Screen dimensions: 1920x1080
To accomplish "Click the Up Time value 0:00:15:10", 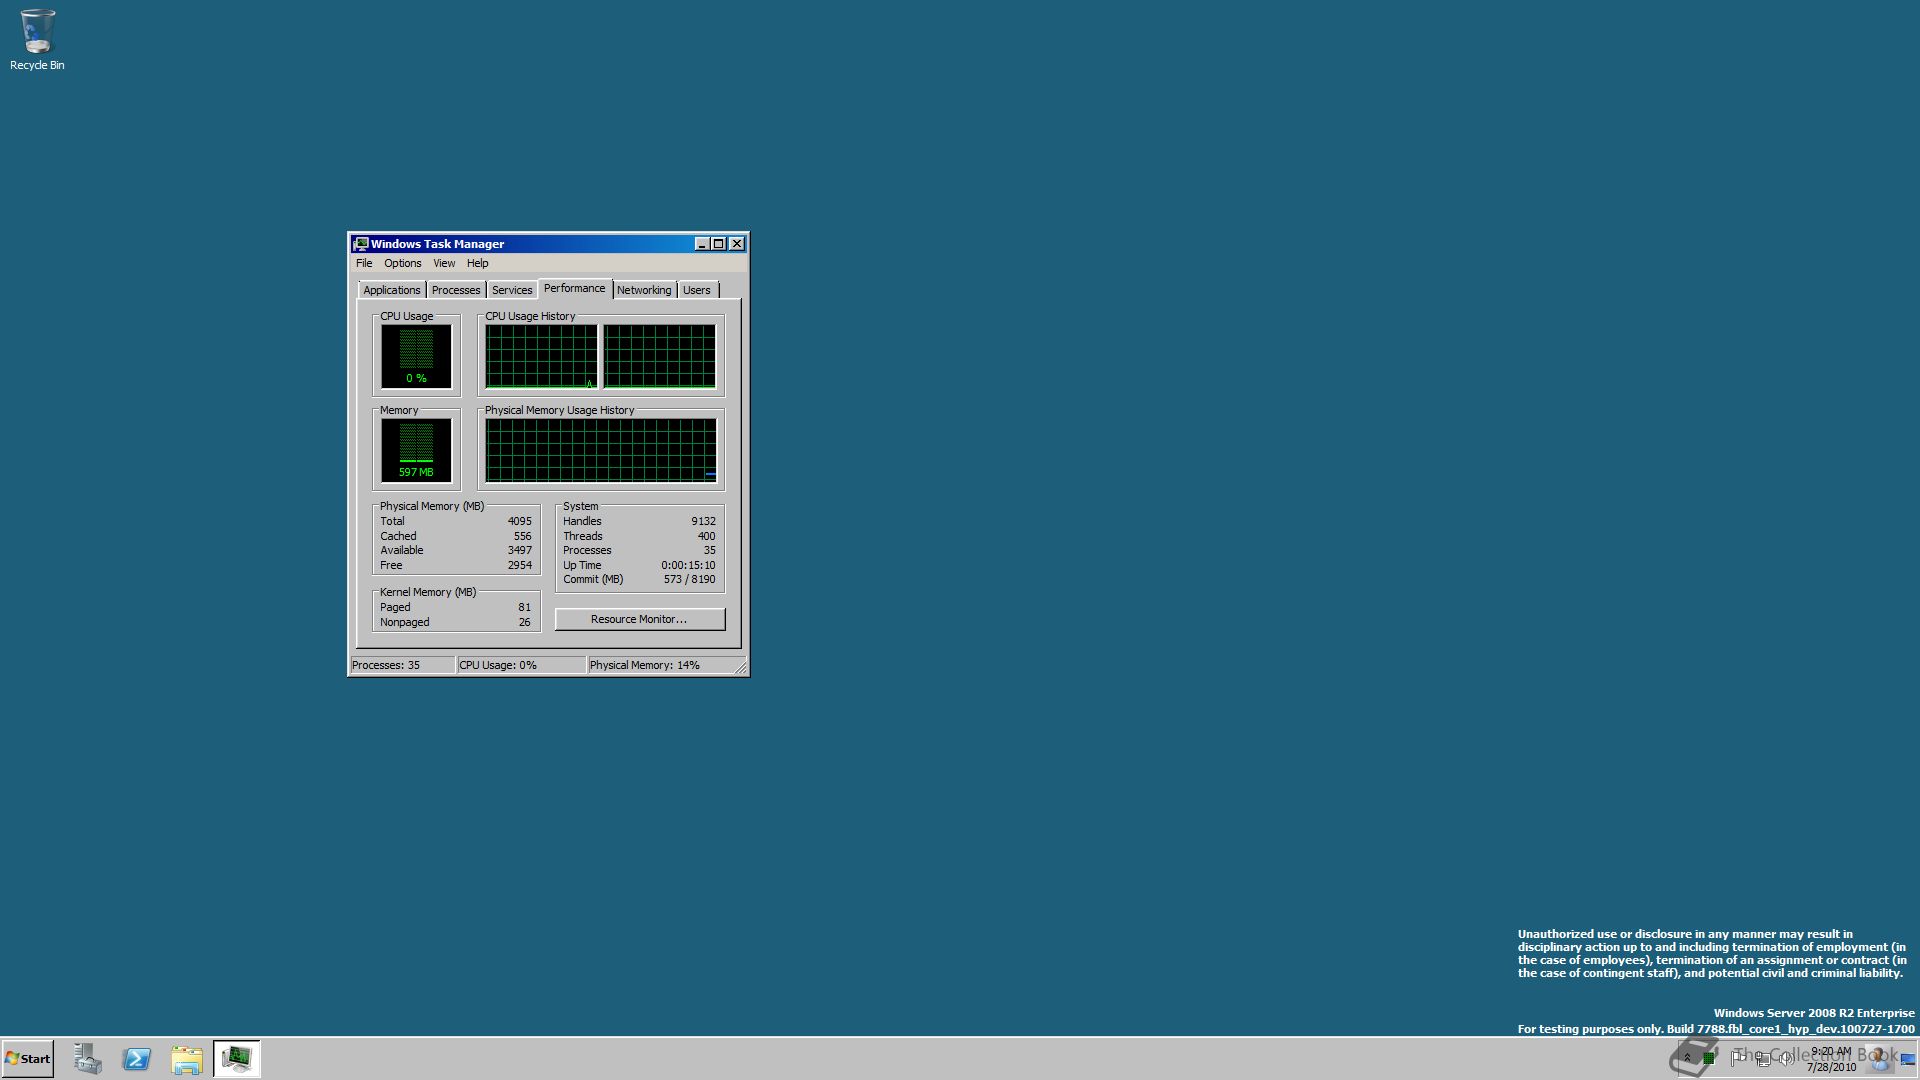I will click(688, 565).
